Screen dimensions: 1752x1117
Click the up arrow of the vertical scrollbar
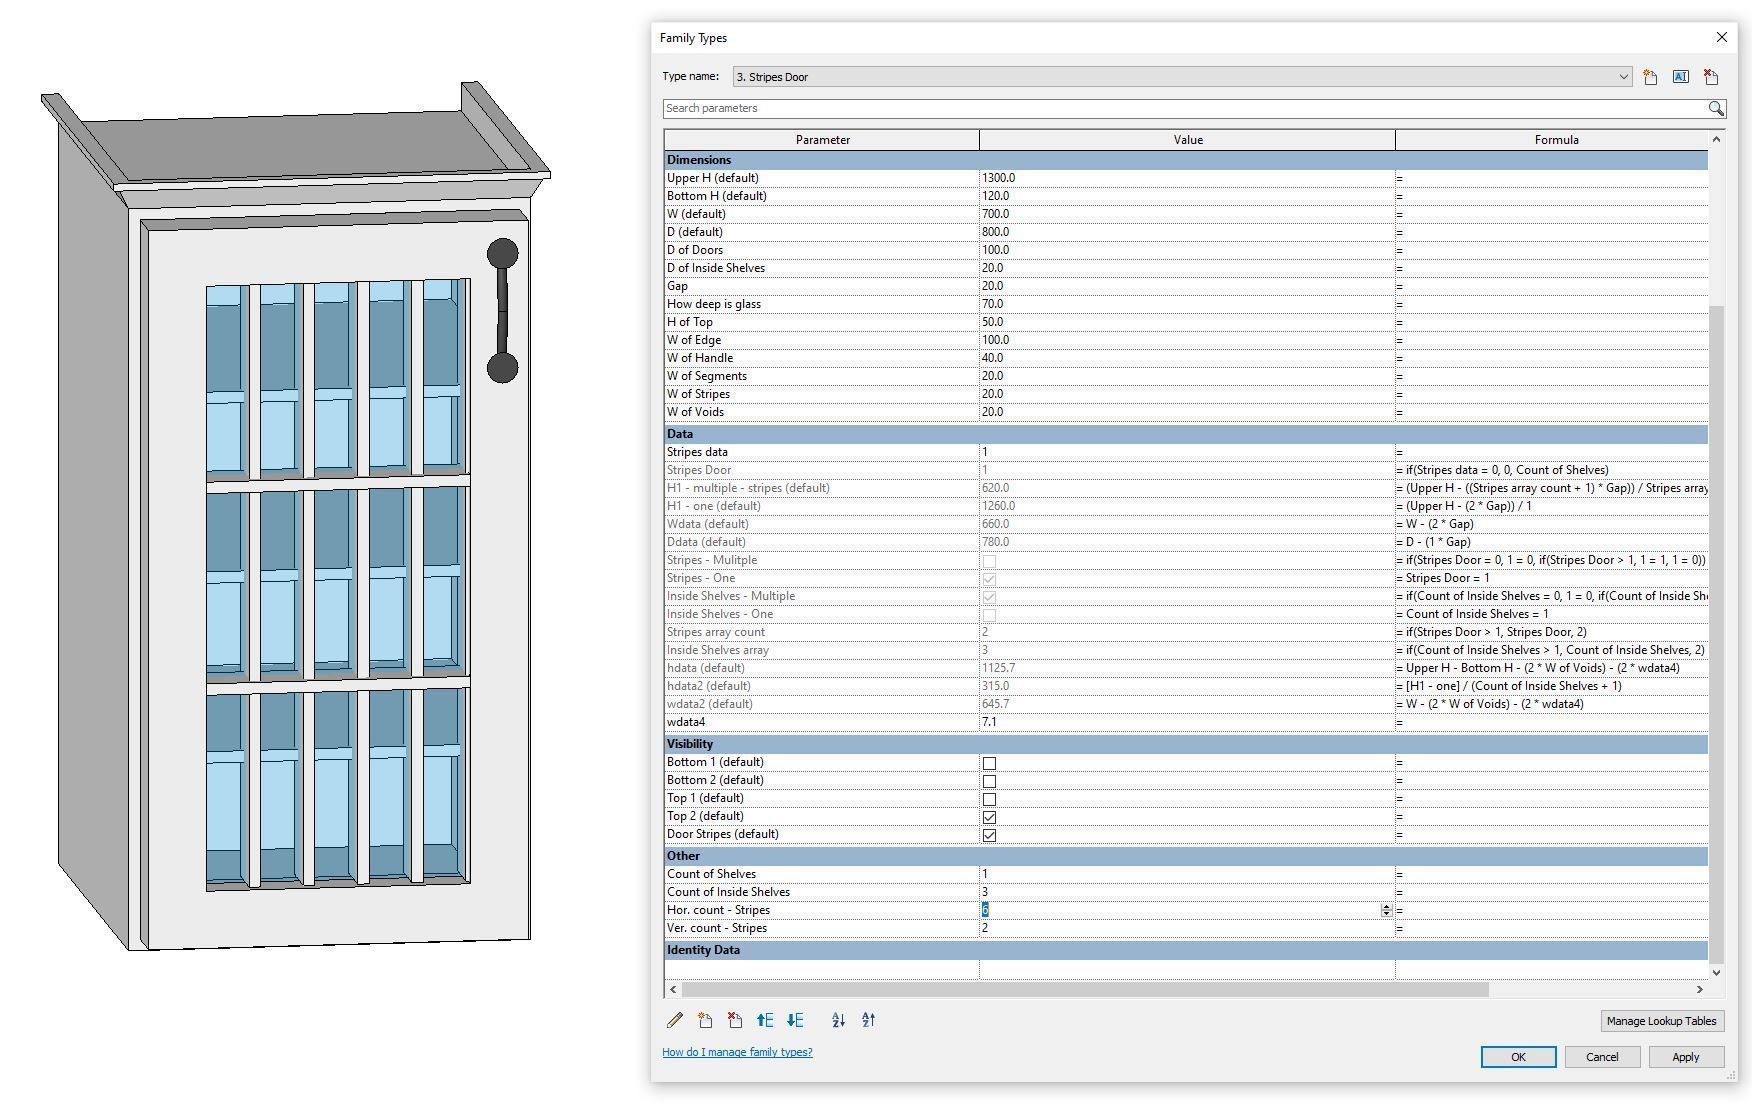(x=1716, y=139)
